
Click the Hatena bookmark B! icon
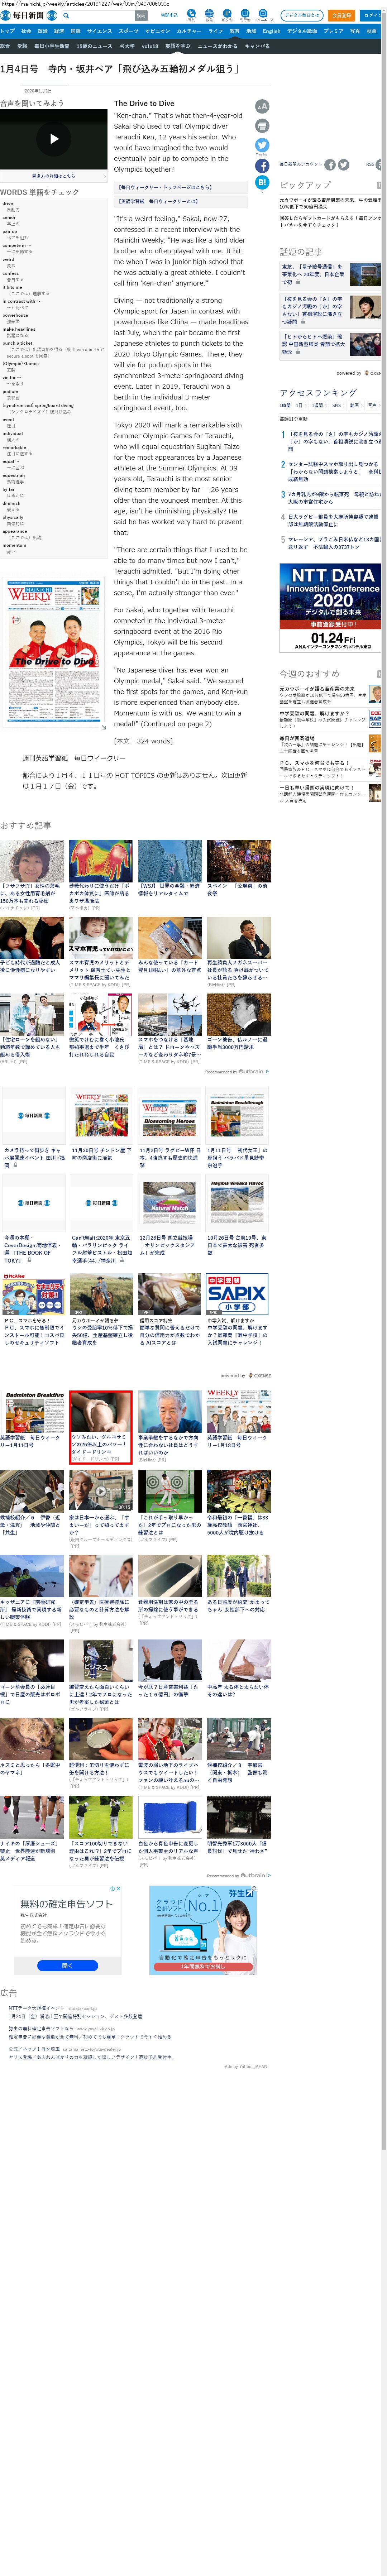pyautogui.click(x=262, y=183)
